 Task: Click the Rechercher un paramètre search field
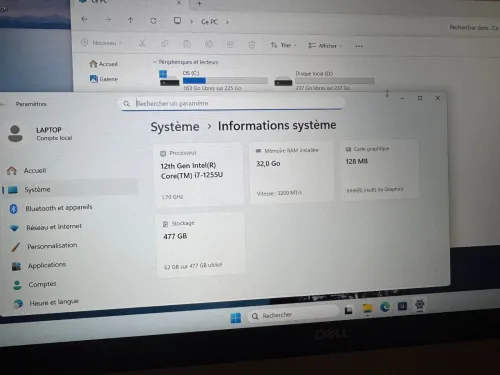pos(231,103)
